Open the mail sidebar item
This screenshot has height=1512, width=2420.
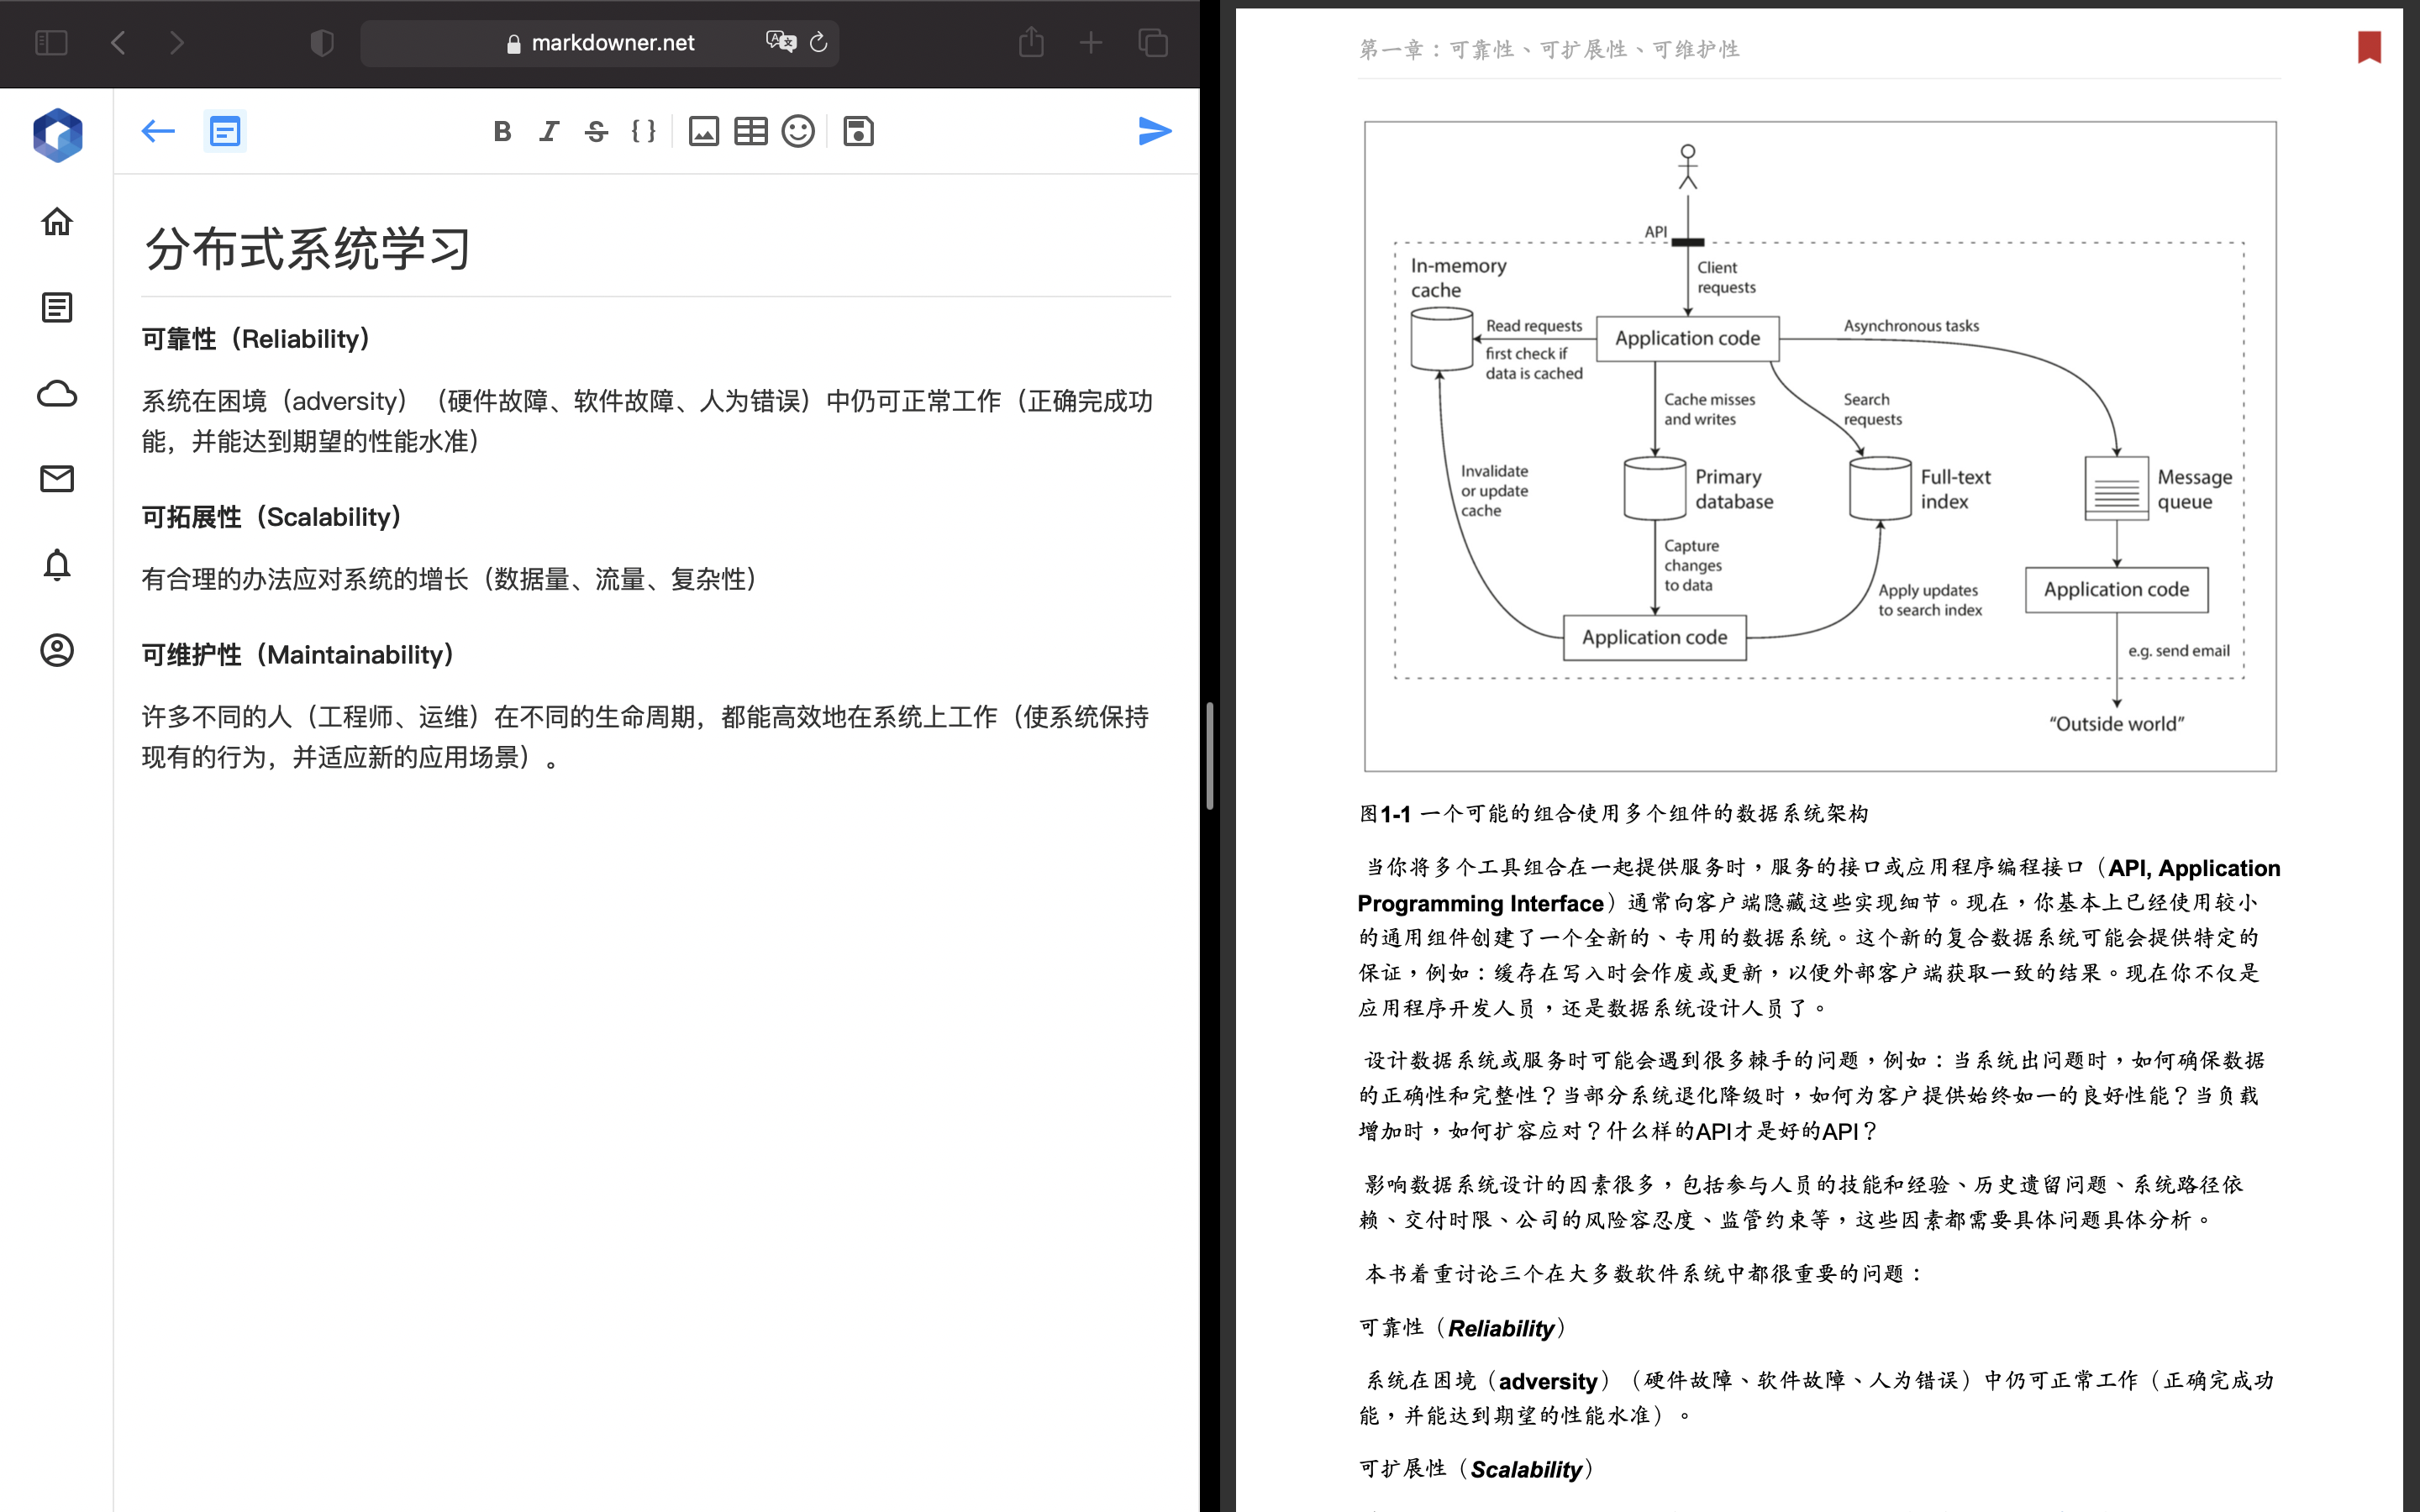(57, 479)
